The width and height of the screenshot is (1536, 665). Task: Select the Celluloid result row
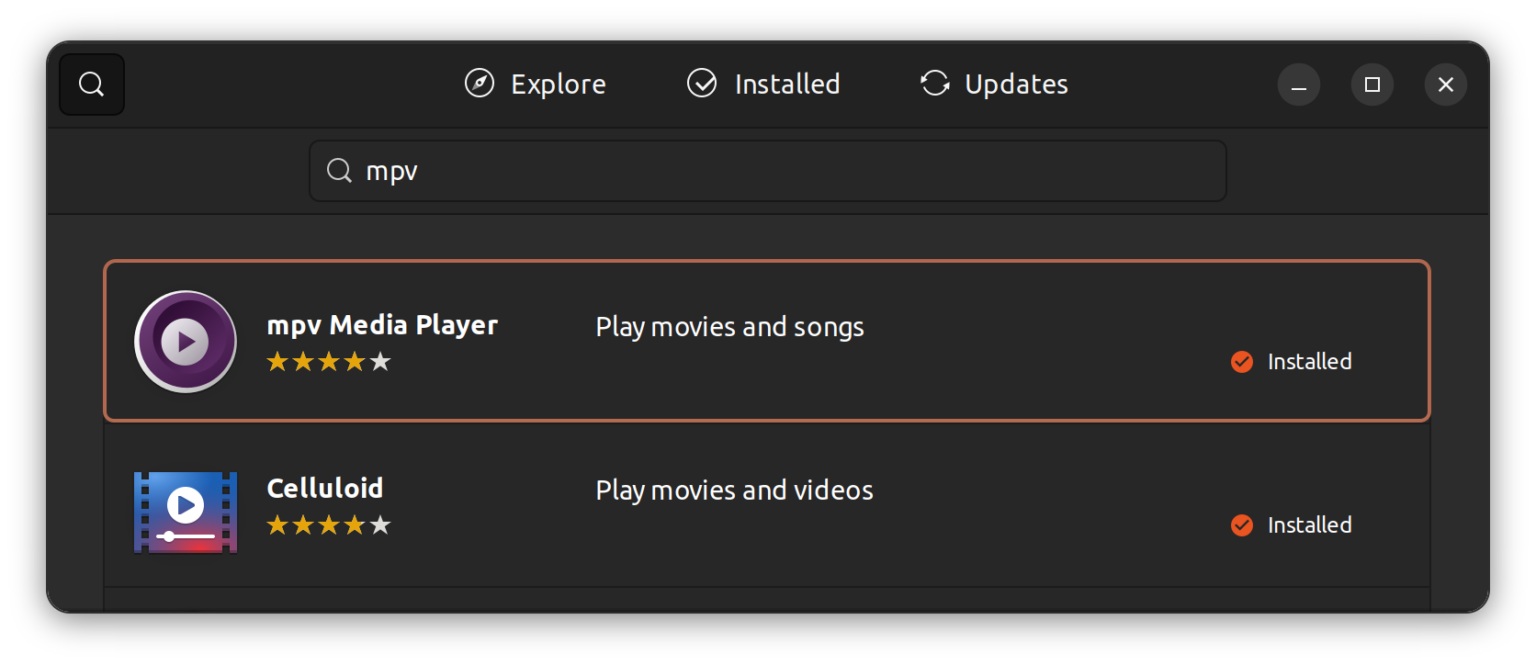[x=768, y=511]
